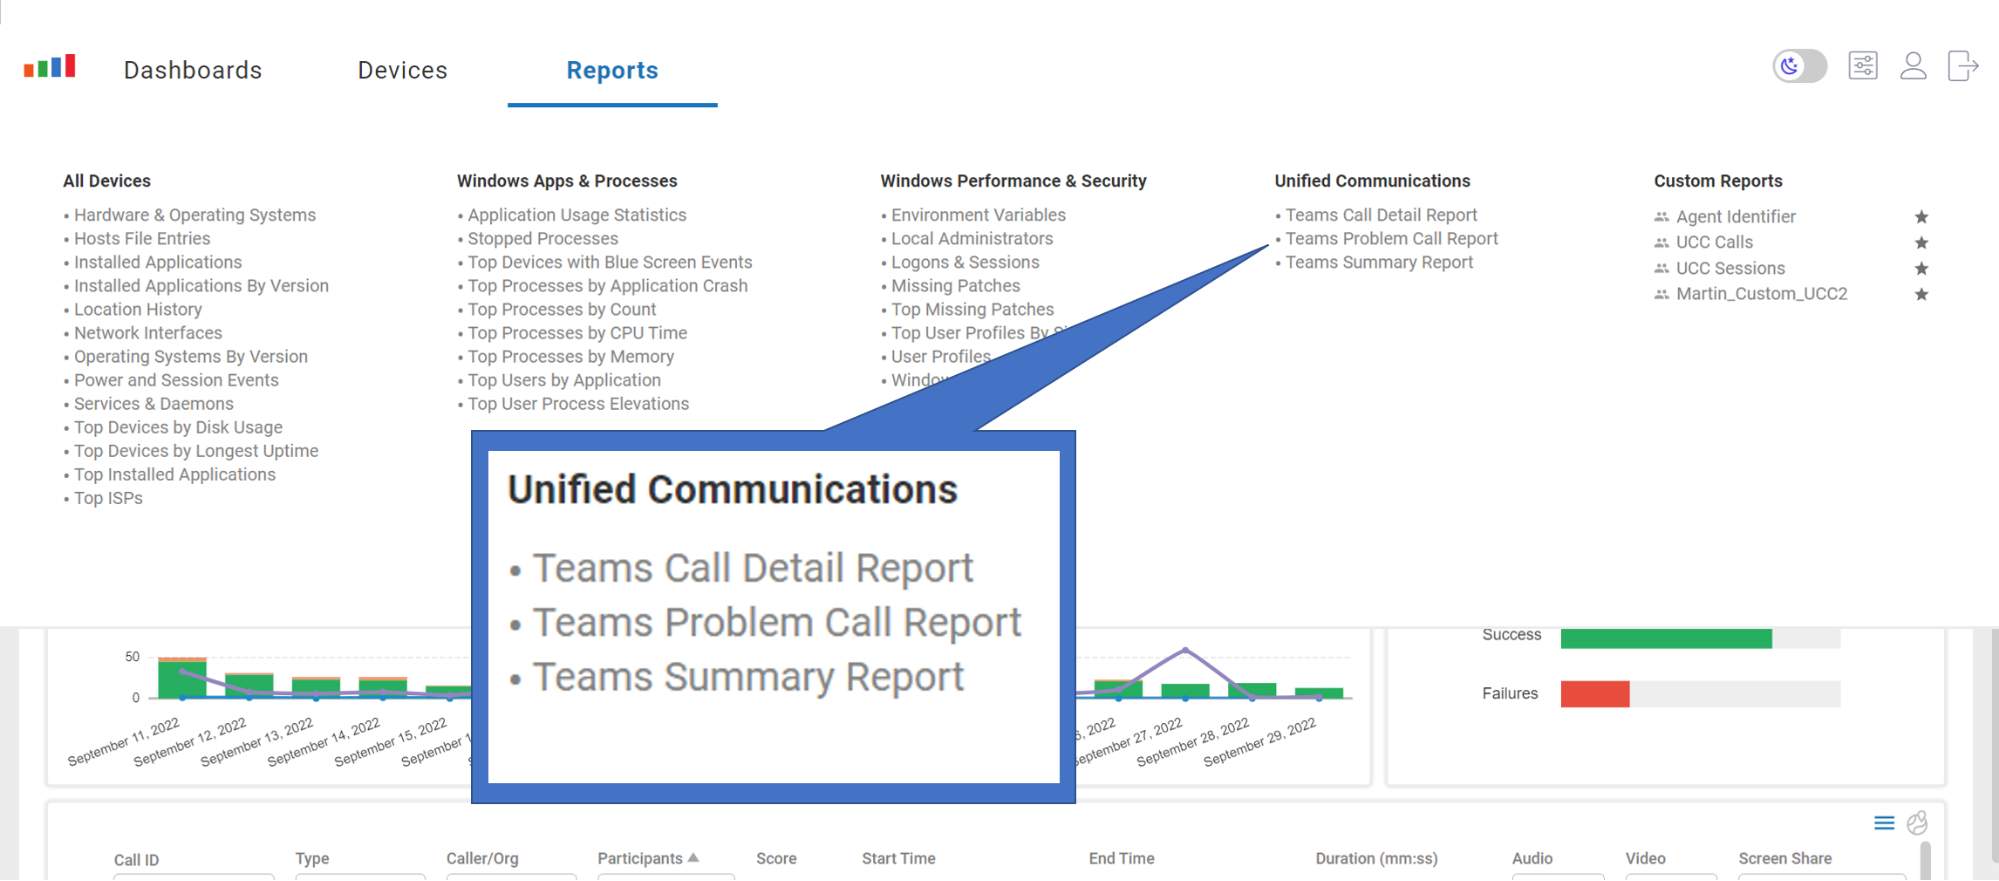This screenshot has width=1999, height=881.
Task: Open Installed Applications By Version report
Action: click(x=201, y=286)
